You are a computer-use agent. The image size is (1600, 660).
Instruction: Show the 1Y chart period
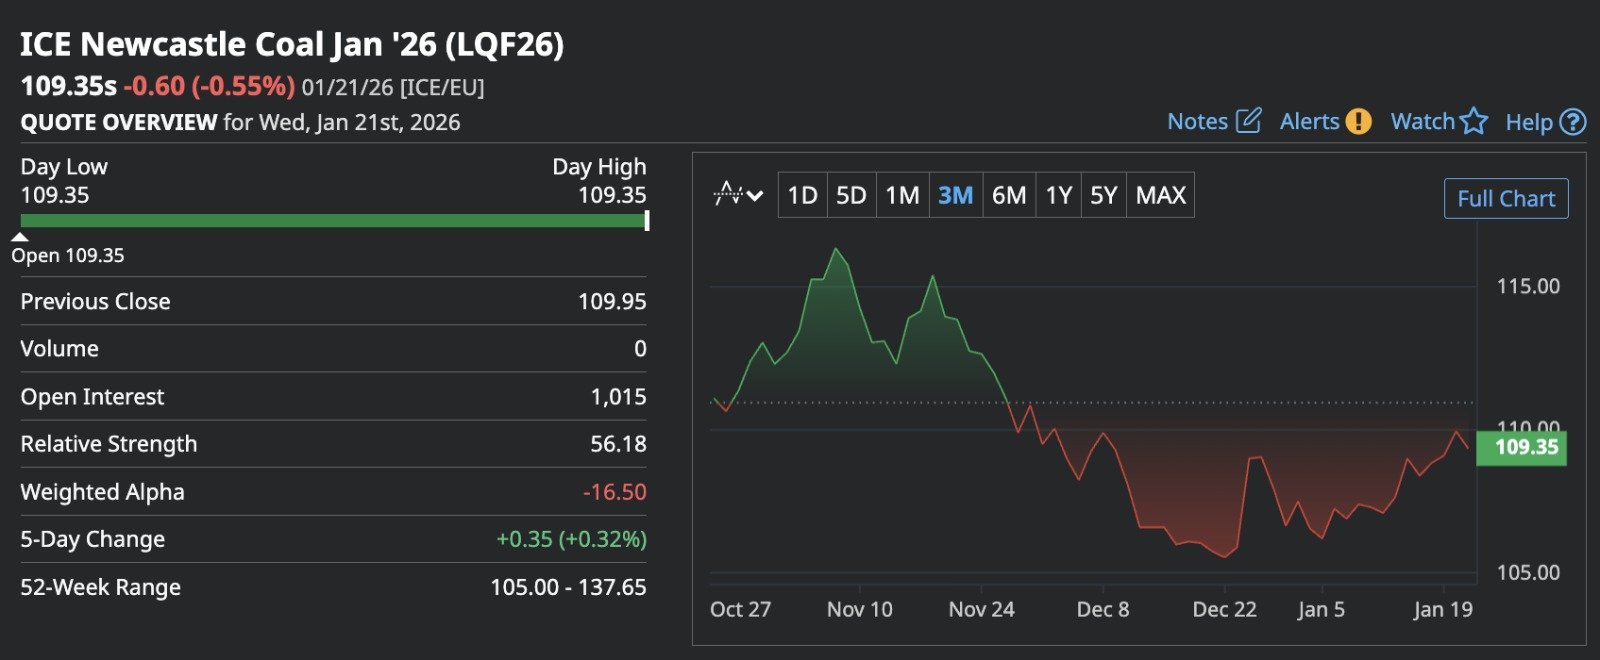(1058, 195)
